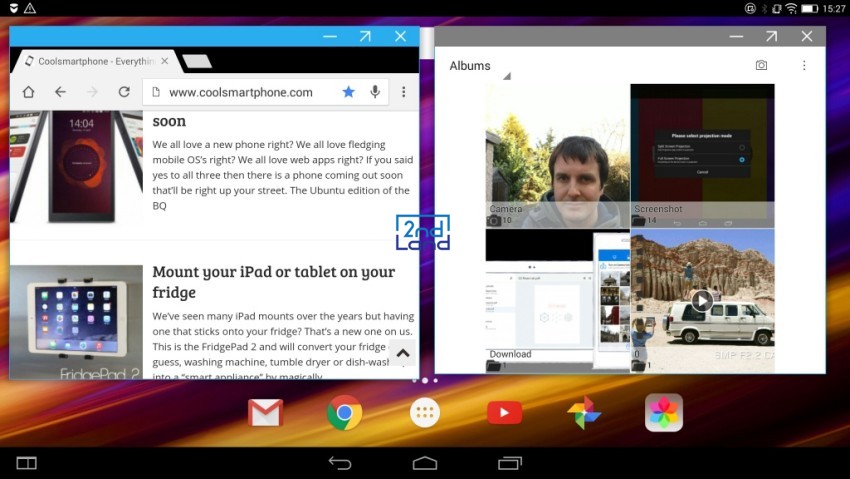Tap the Android recent apps button
850x479 pixels.
point(510,463)
